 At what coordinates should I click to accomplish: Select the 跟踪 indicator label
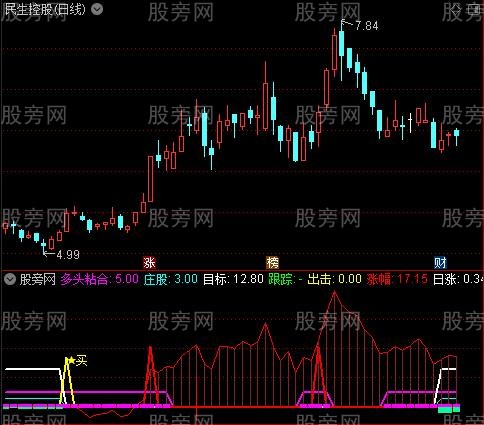(285, 279)
